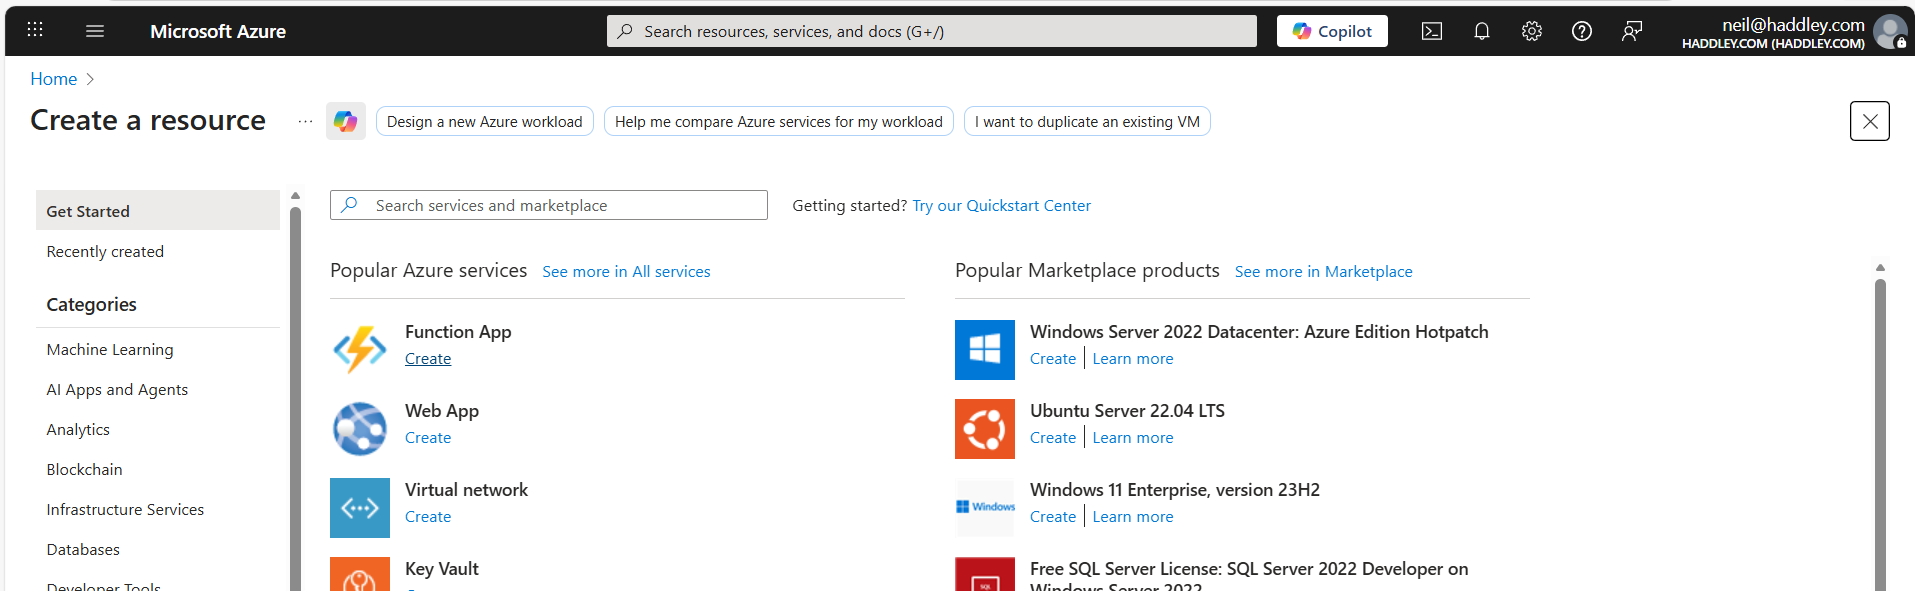Click the Search services and marketplace field
The height and width of the screenshot is (591, 1915).
pos(560,205)
